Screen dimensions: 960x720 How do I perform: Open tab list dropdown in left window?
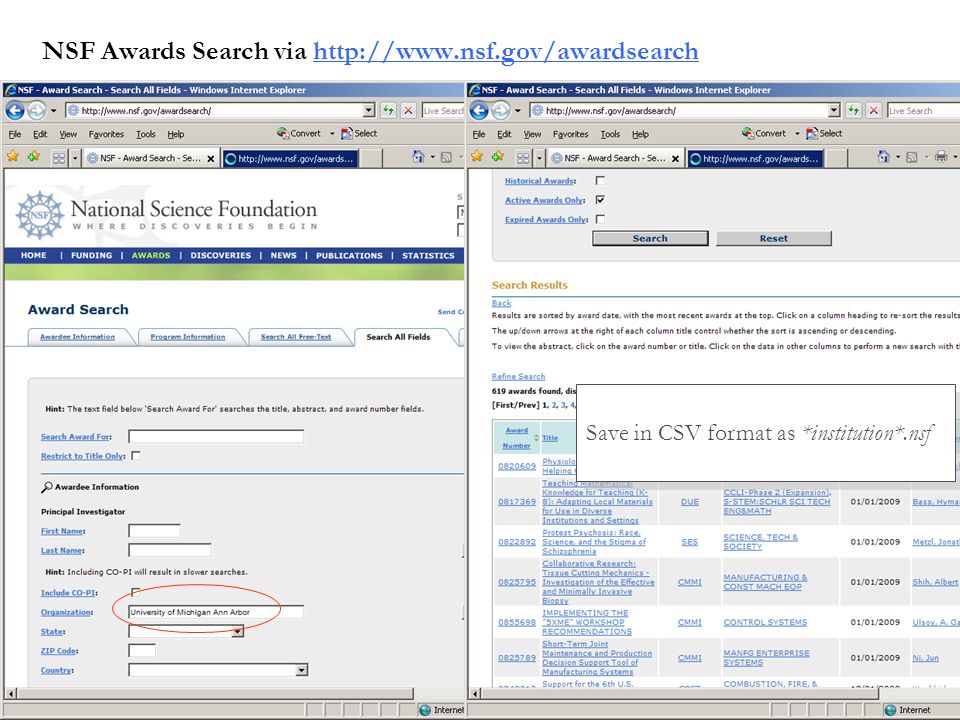click(75, 159)
